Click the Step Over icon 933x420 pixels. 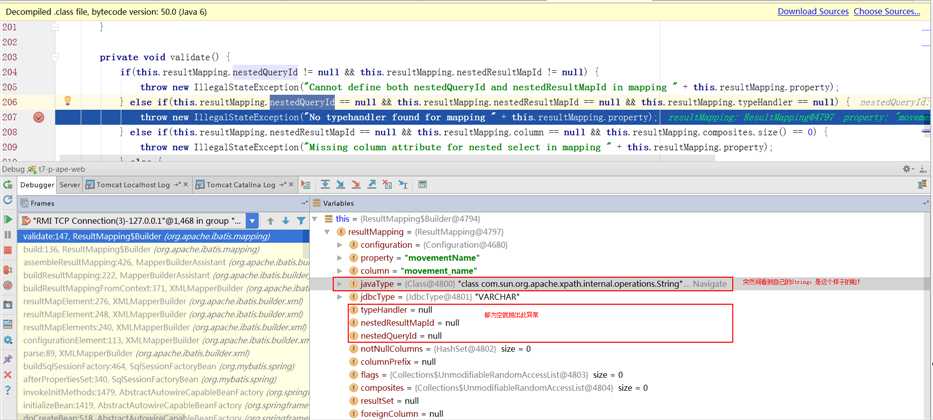tap(325, 185)
